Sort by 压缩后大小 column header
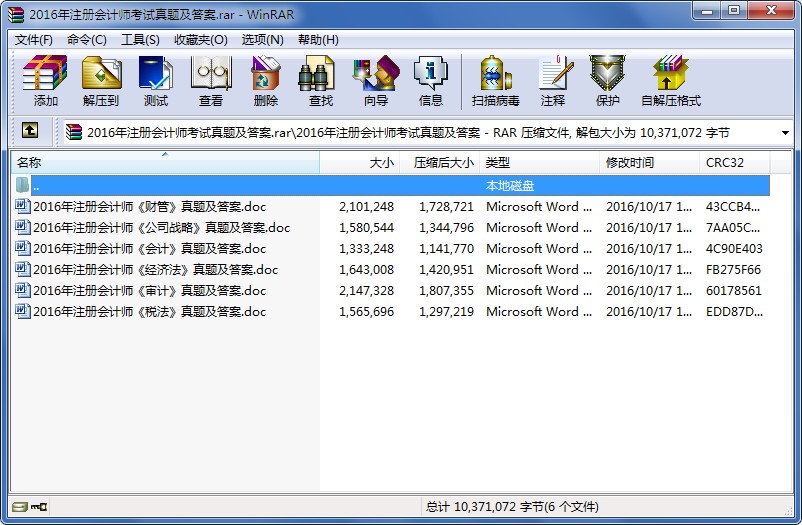The height and width of the screenshot is (525, 802). pyautogui.click(x=439, y=163)
